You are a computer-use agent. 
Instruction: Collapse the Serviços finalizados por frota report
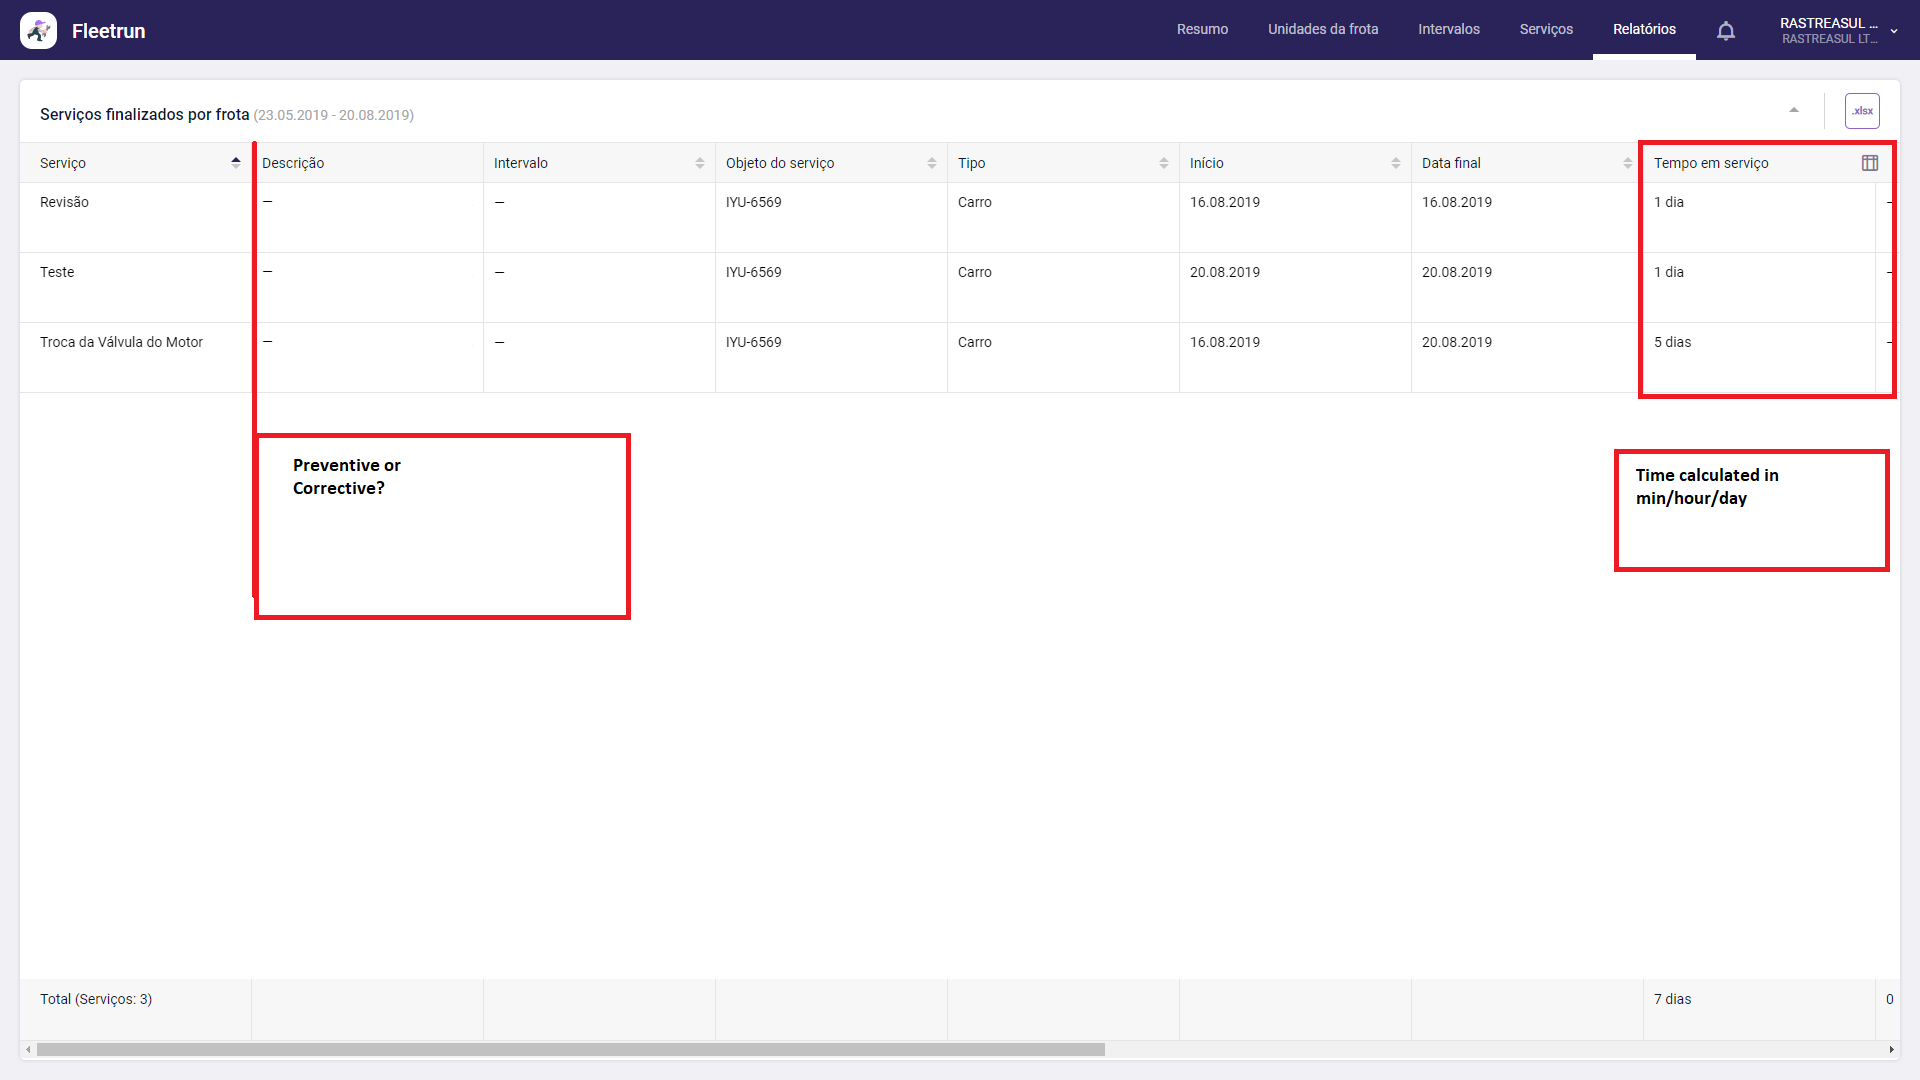click(x=1794, y=111)
